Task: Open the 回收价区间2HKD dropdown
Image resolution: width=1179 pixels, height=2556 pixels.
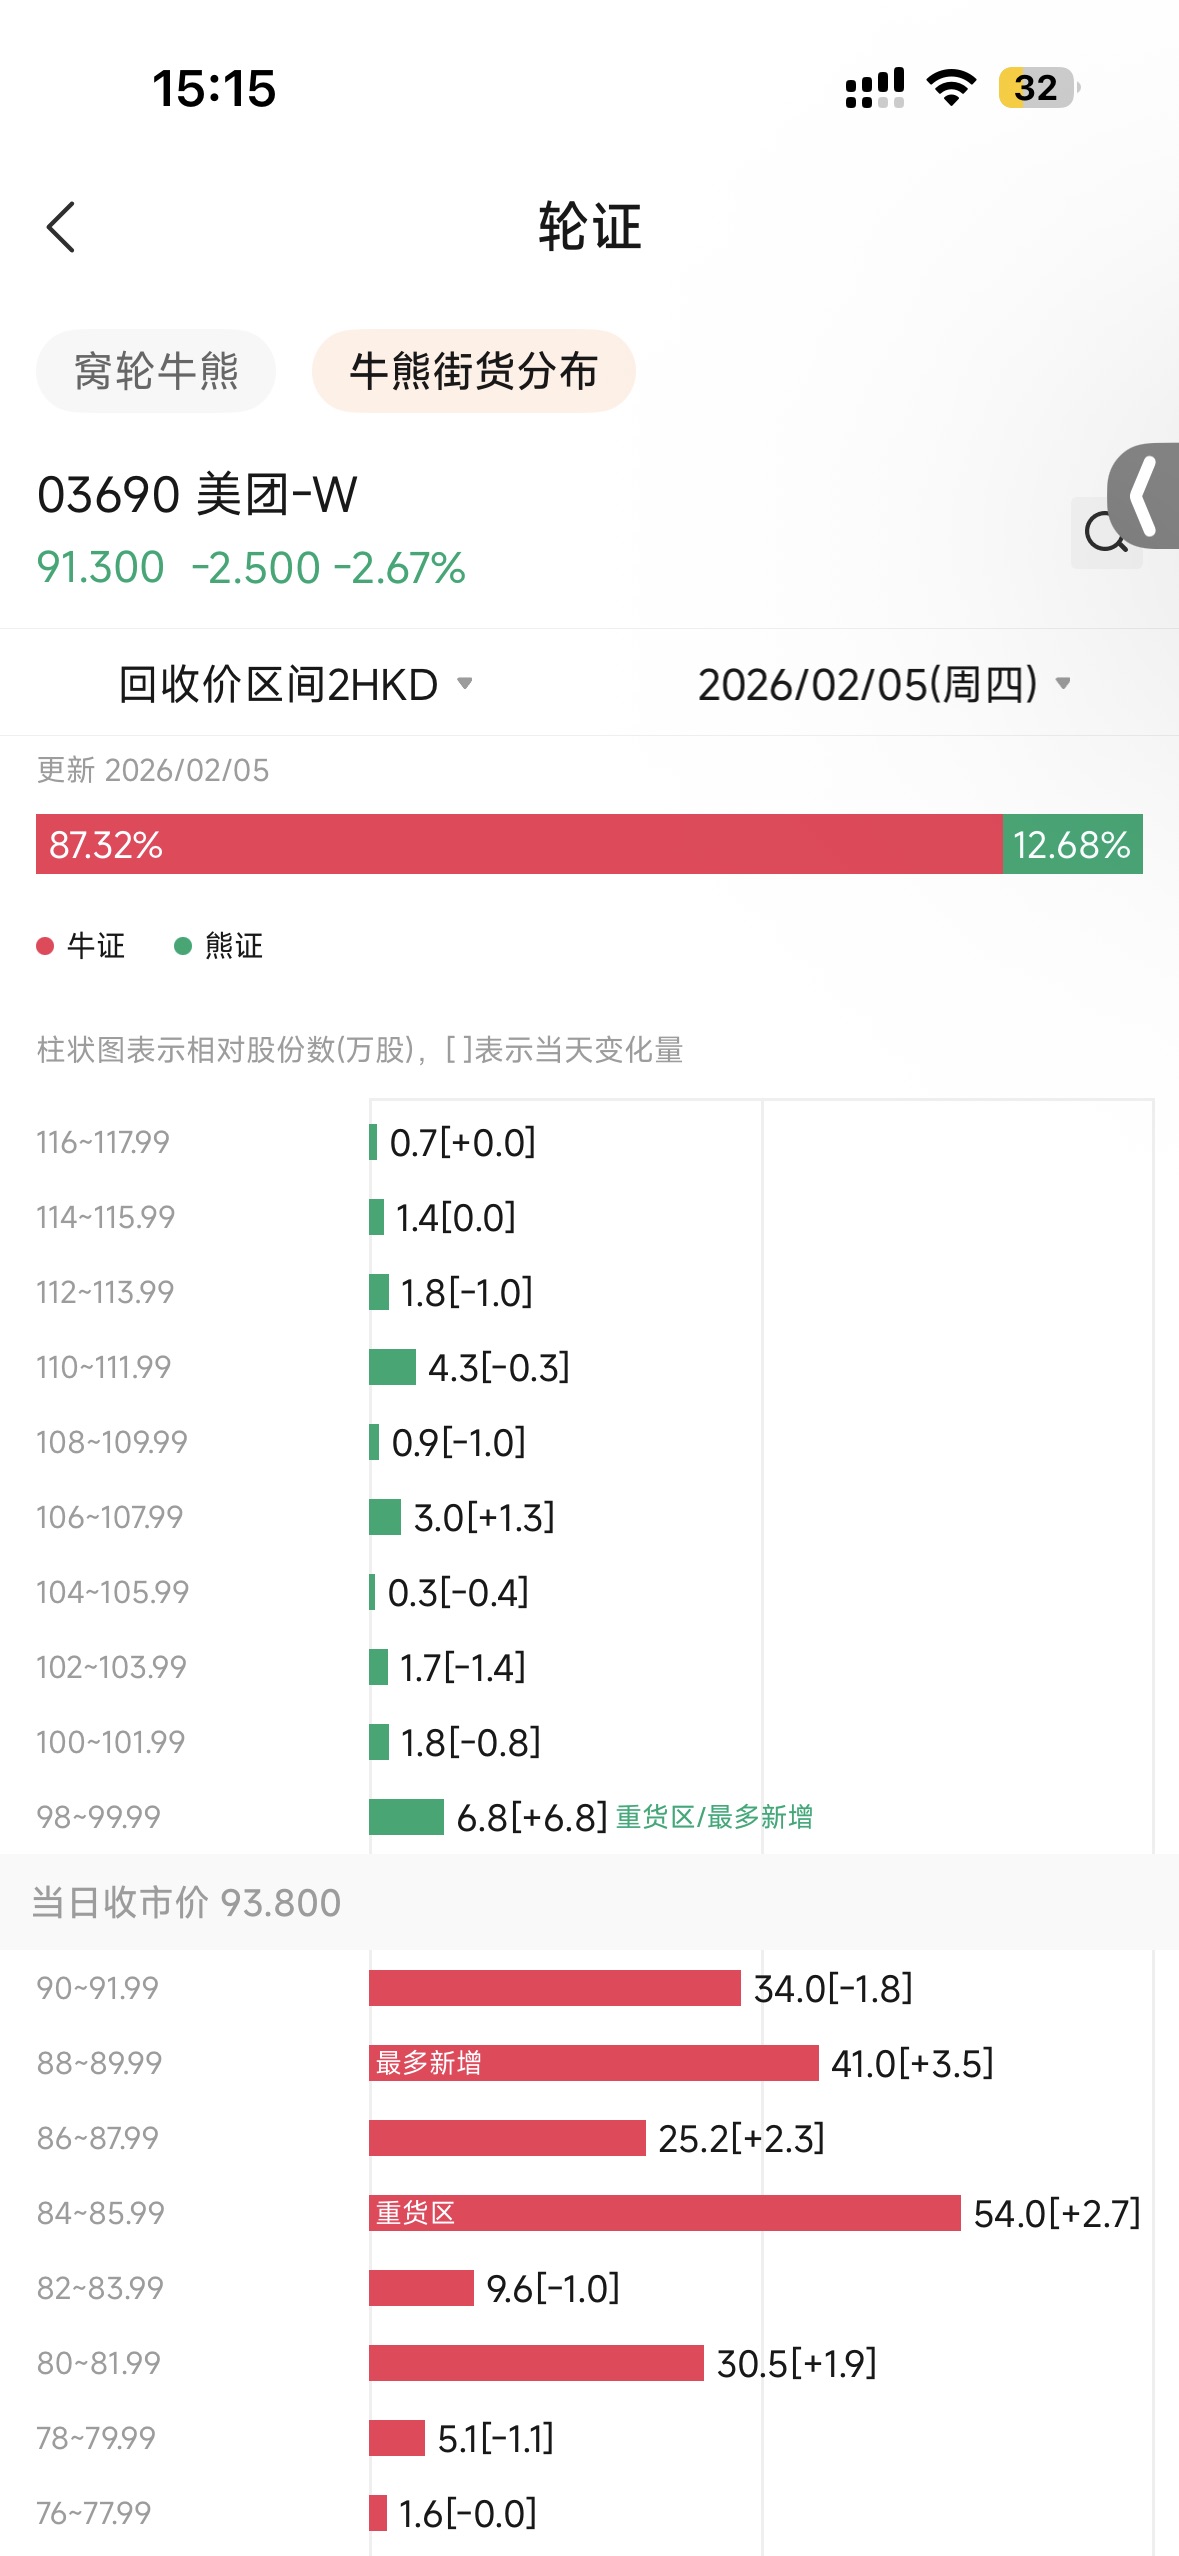Action: click(x=295, y=685)
